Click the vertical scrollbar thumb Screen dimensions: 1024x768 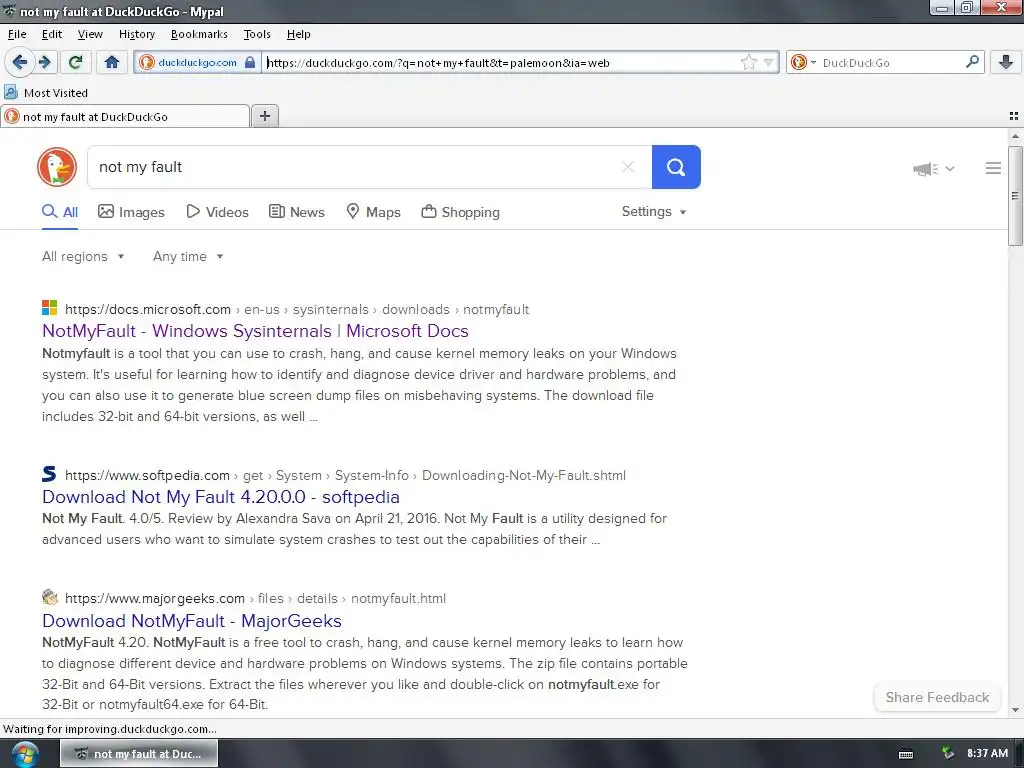coord(1015,196)
